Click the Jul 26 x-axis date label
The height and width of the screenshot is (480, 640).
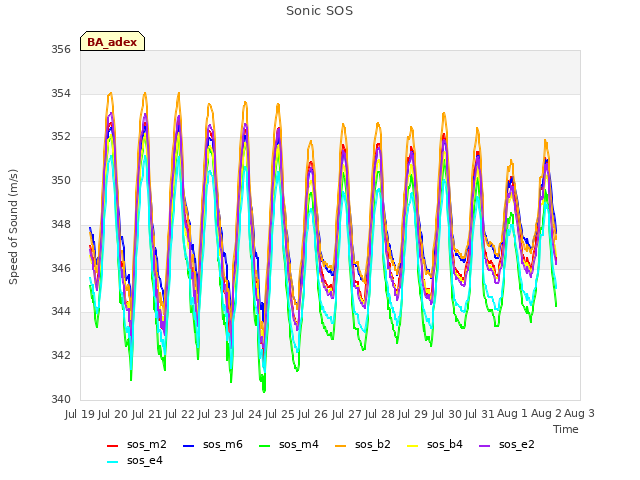coord(313,414)
